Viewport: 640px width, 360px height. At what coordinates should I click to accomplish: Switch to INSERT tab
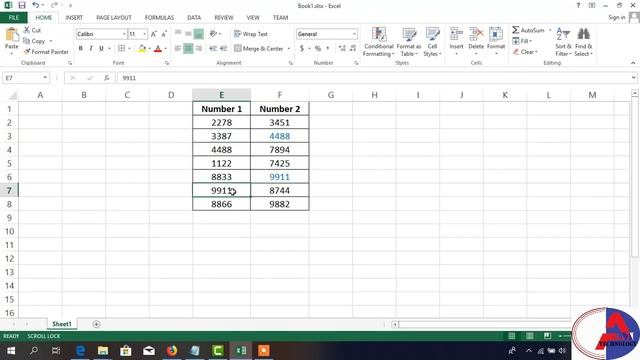click(74, 18)
